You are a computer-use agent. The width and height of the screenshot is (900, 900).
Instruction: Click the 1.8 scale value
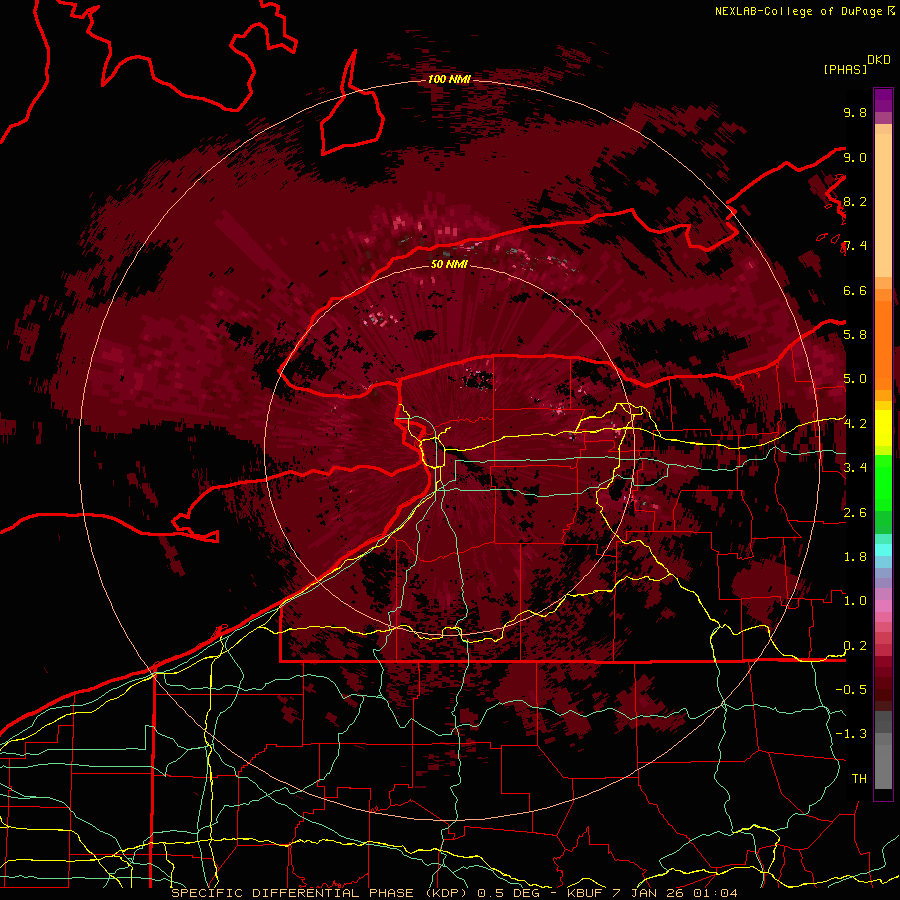click(x=855, y=557)
